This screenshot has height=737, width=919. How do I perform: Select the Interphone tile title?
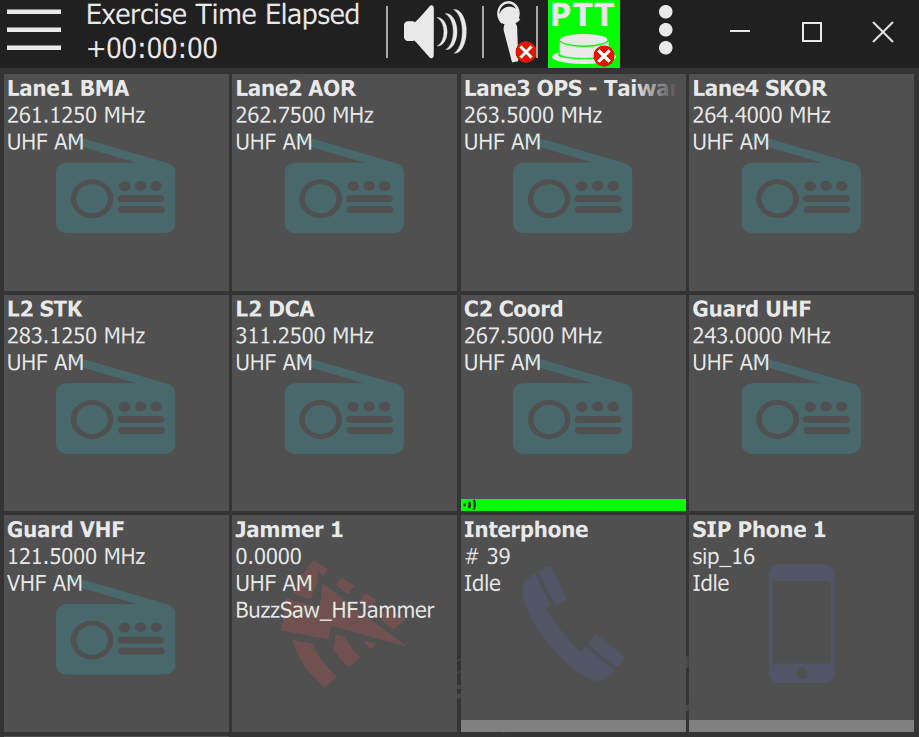click(526, 529)
